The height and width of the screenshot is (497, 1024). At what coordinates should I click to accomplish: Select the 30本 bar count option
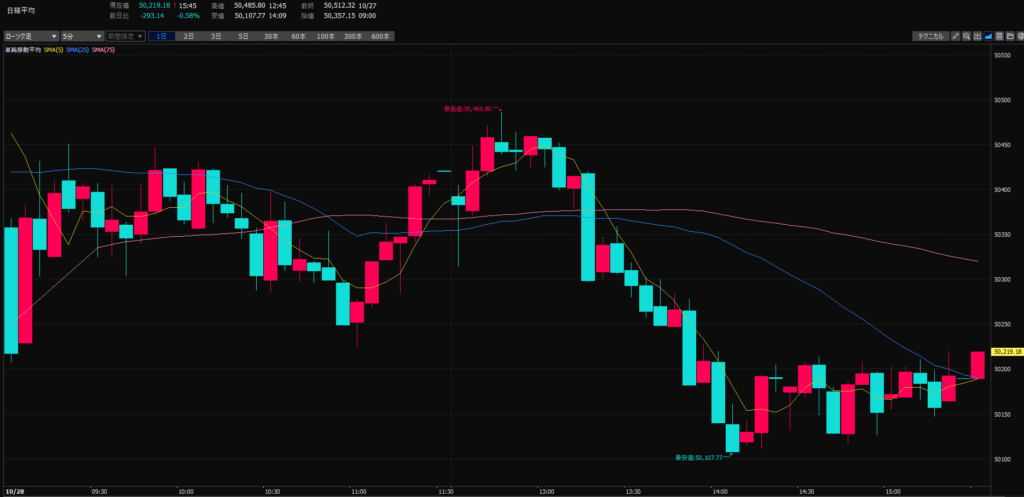pos(271,36)
